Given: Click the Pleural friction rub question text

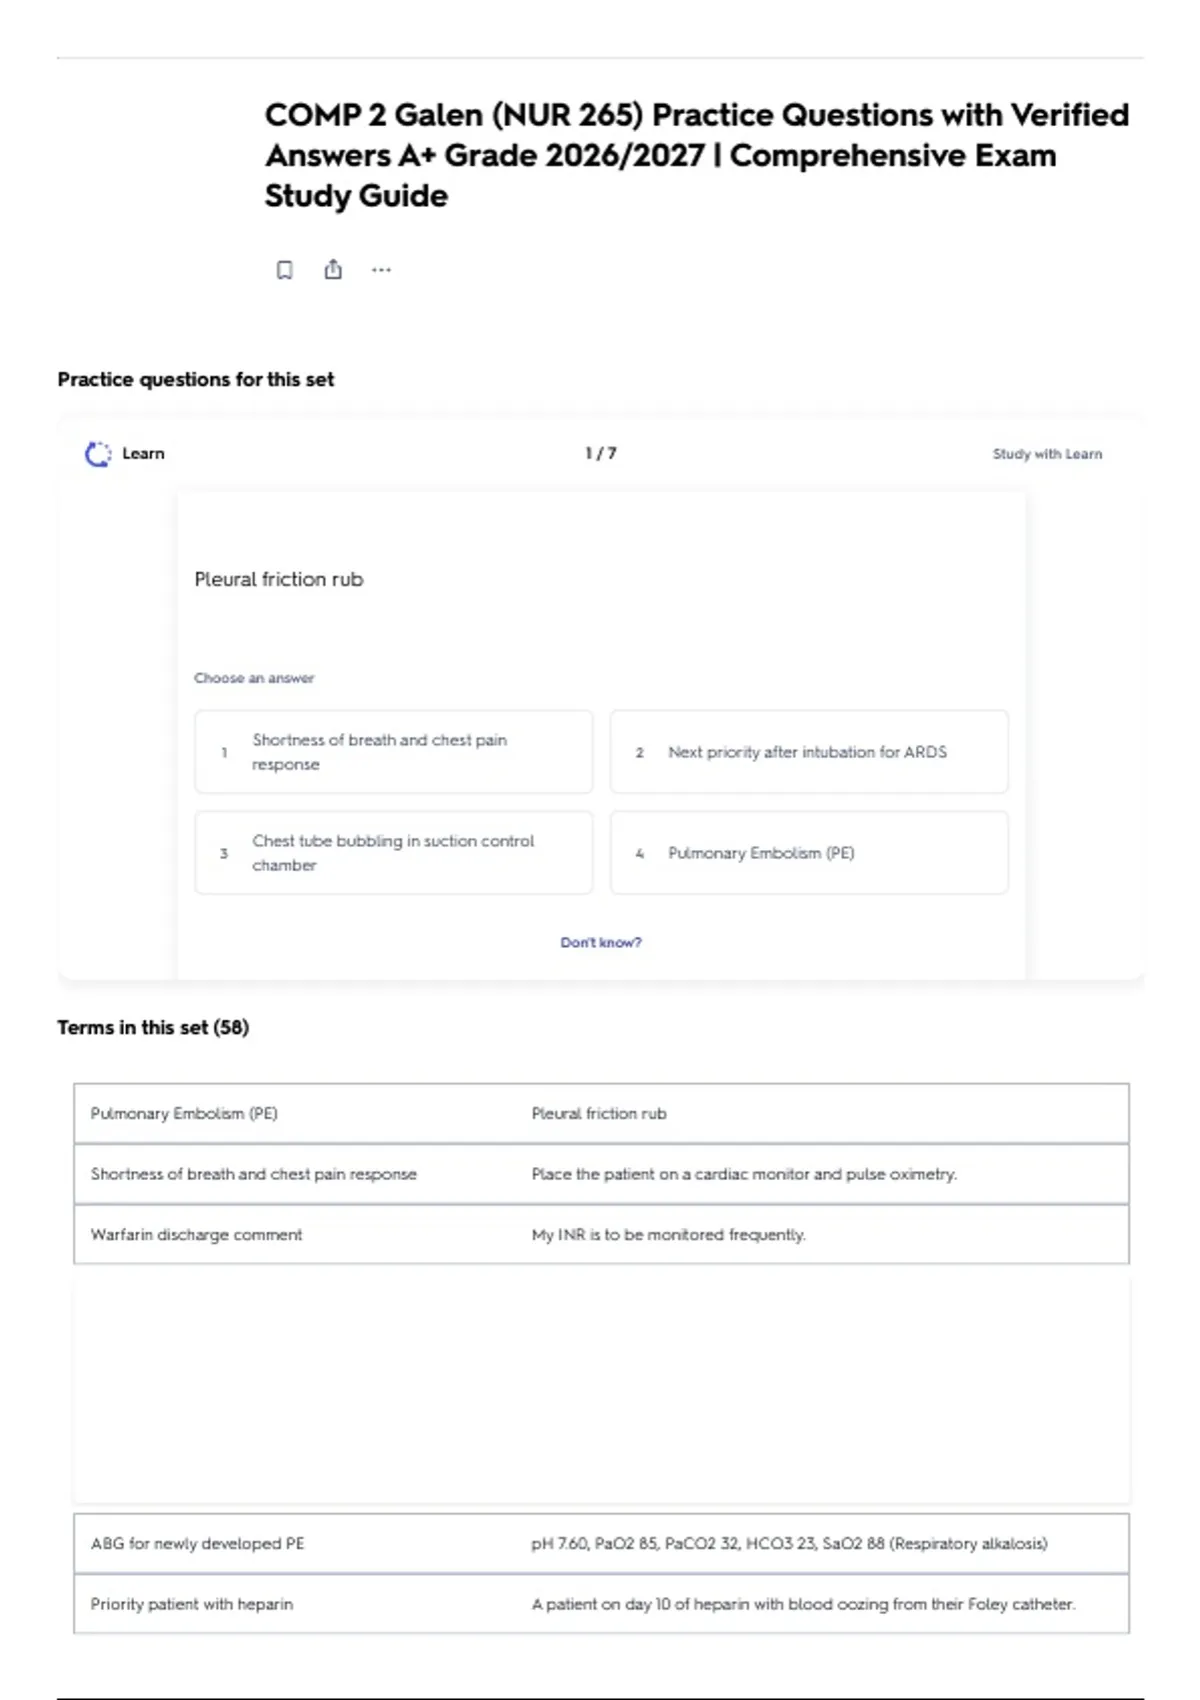Looking at the screenshot, I should [279, 579].
